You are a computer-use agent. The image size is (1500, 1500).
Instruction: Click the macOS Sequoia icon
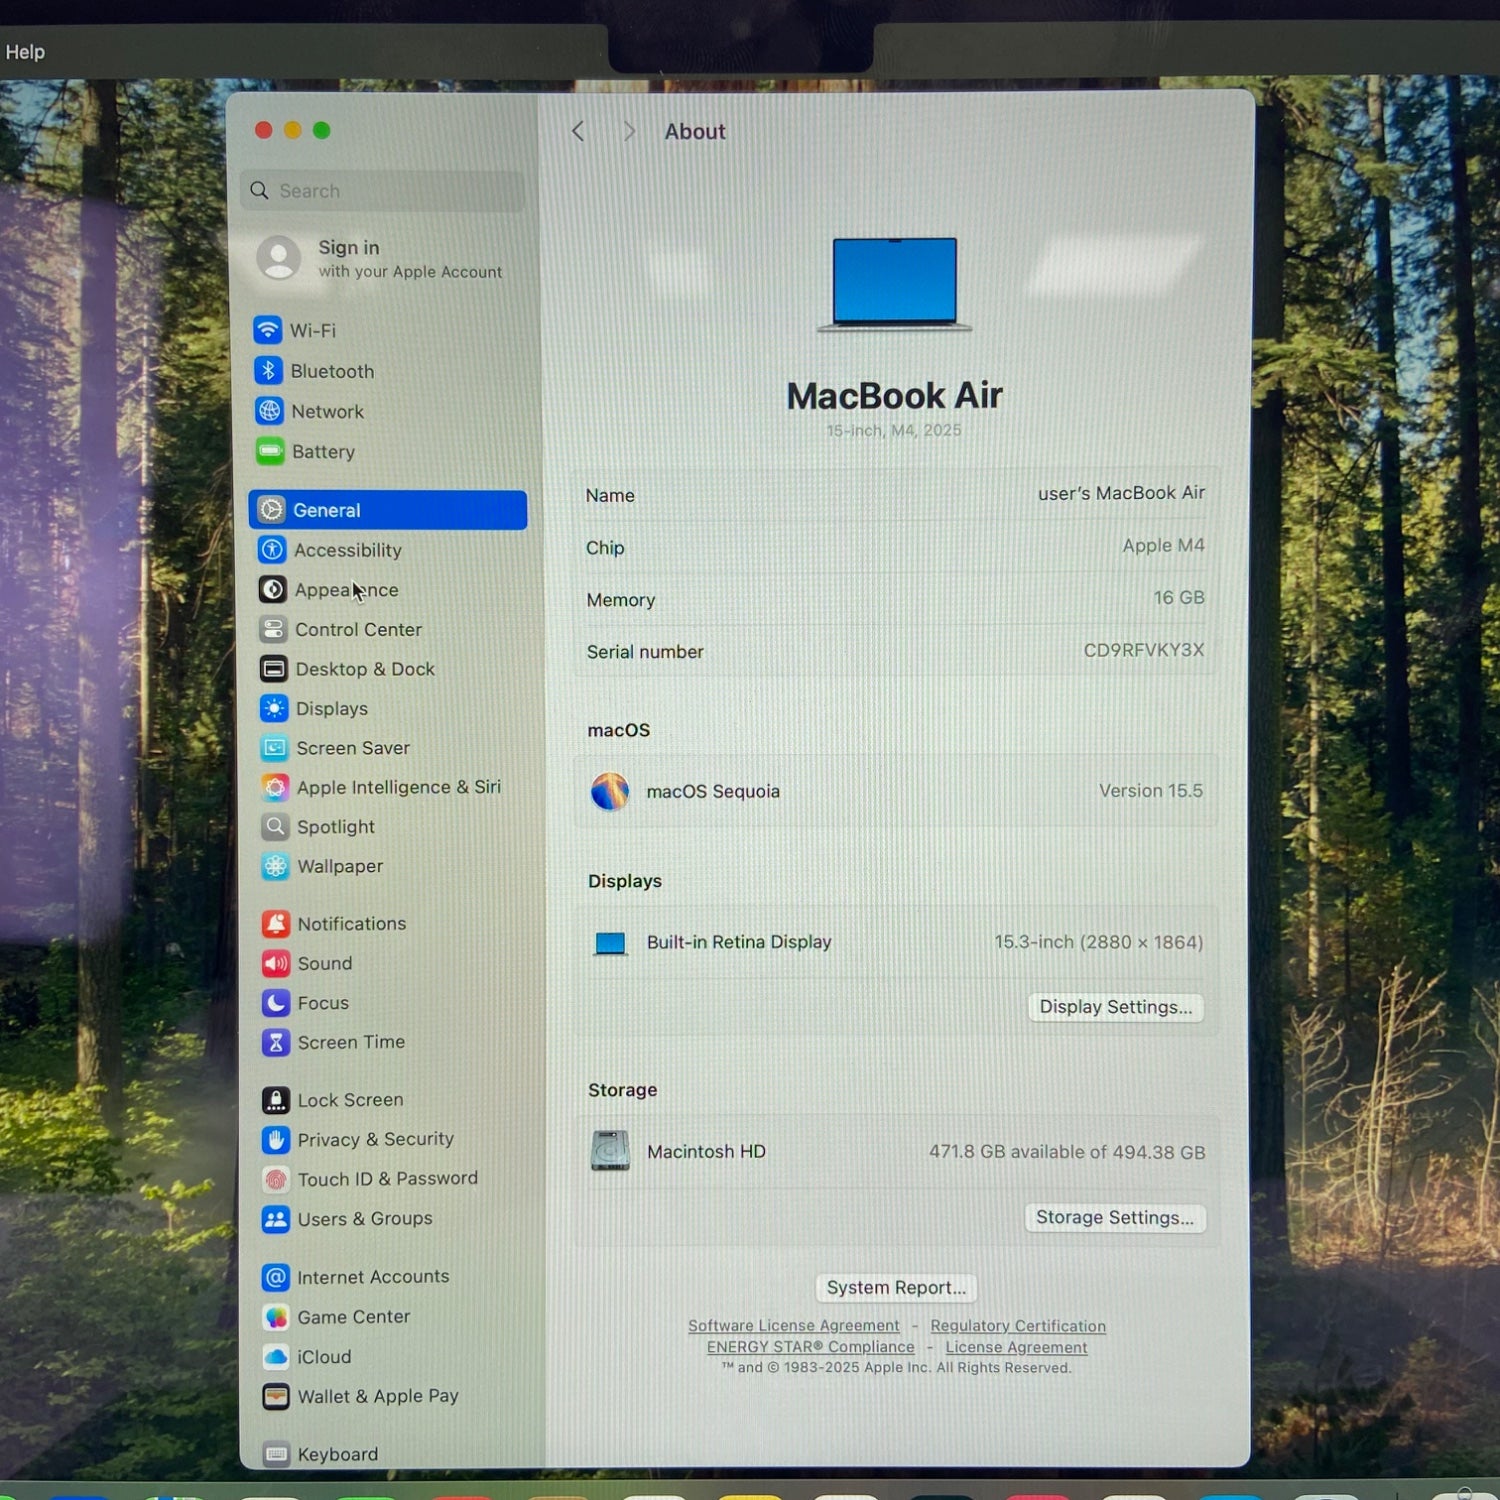pos(610,791)
